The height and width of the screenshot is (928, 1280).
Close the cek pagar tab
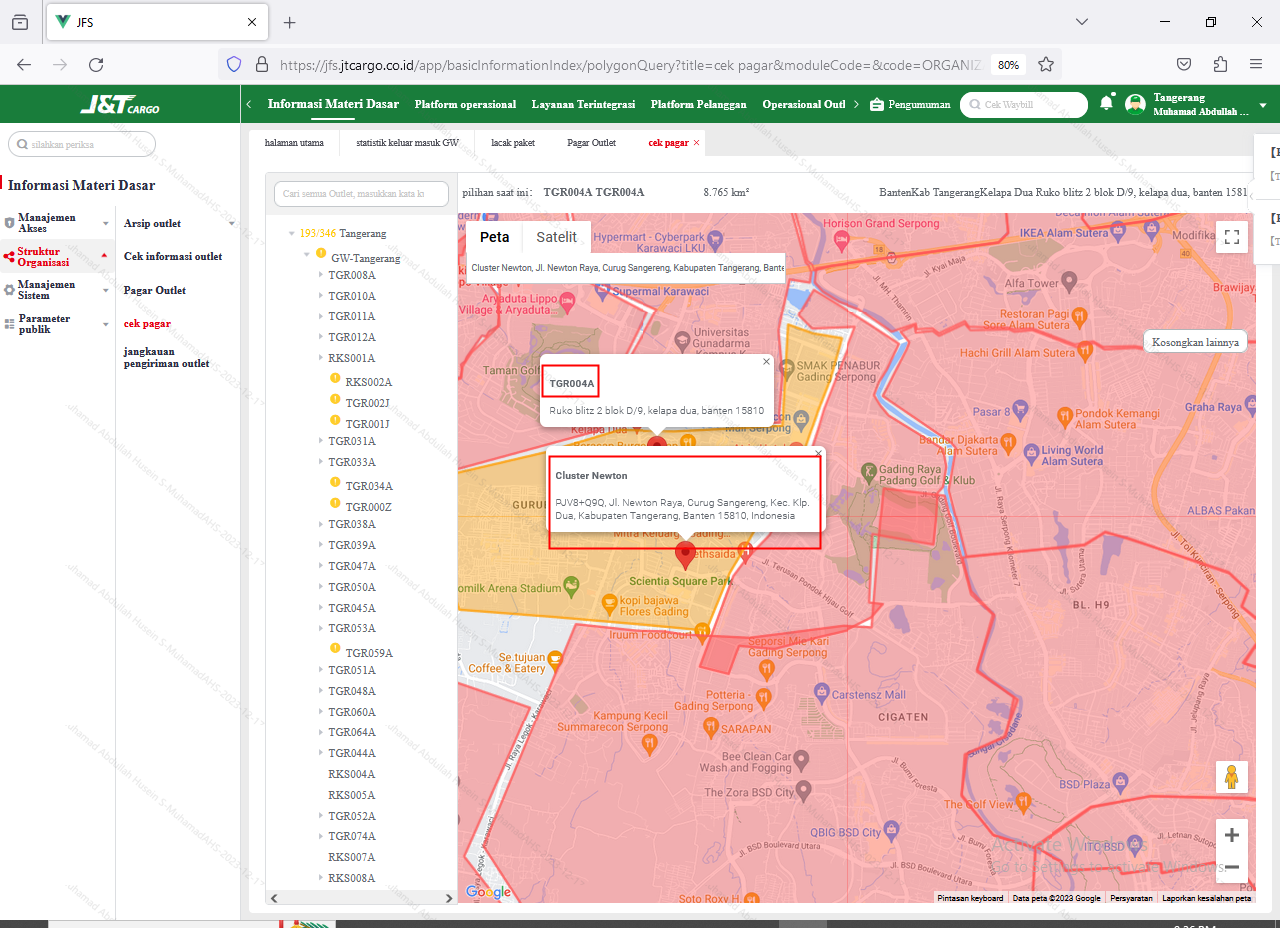click(x=697, y=143)
